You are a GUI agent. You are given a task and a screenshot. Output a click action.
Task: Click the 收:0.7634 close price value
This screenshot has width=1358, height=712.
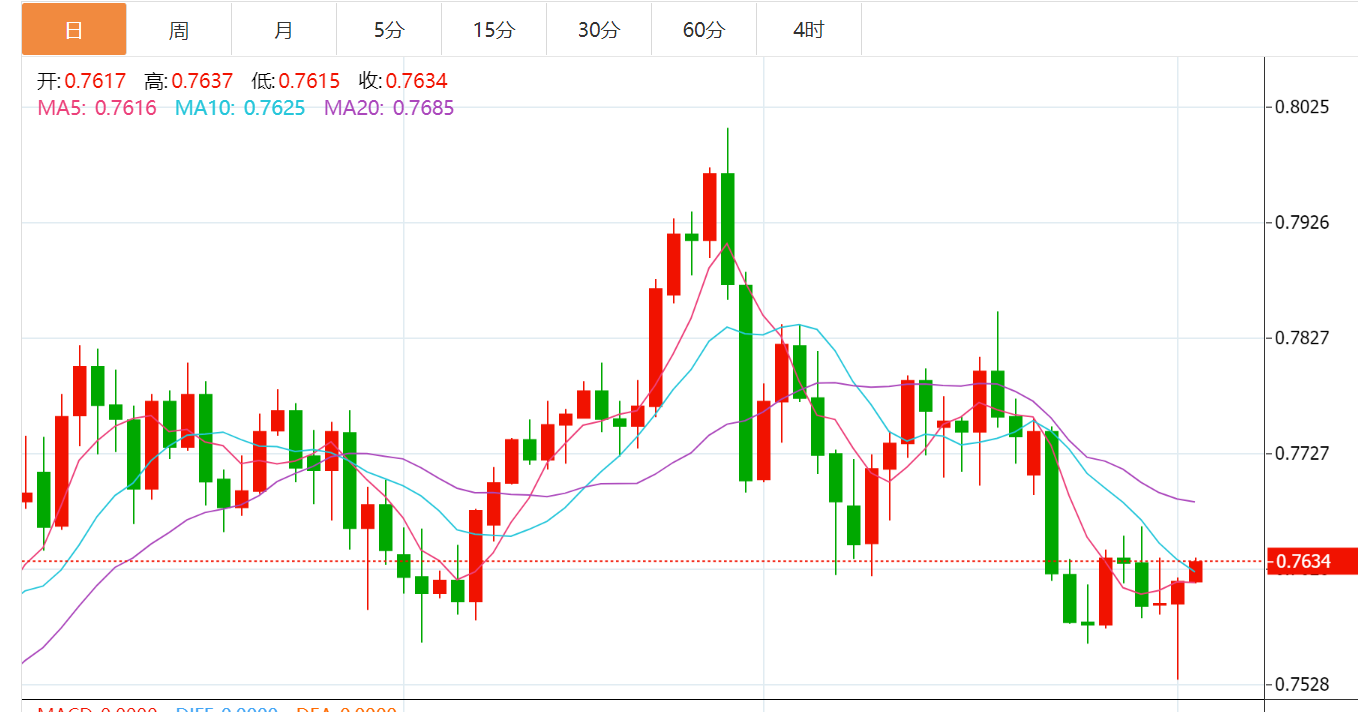pos(402,81)
